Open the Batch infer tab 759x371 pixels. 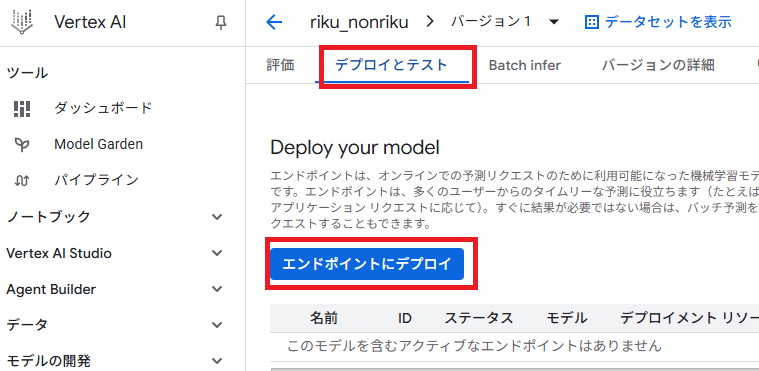pyautogui.click(x=525, y=65)
